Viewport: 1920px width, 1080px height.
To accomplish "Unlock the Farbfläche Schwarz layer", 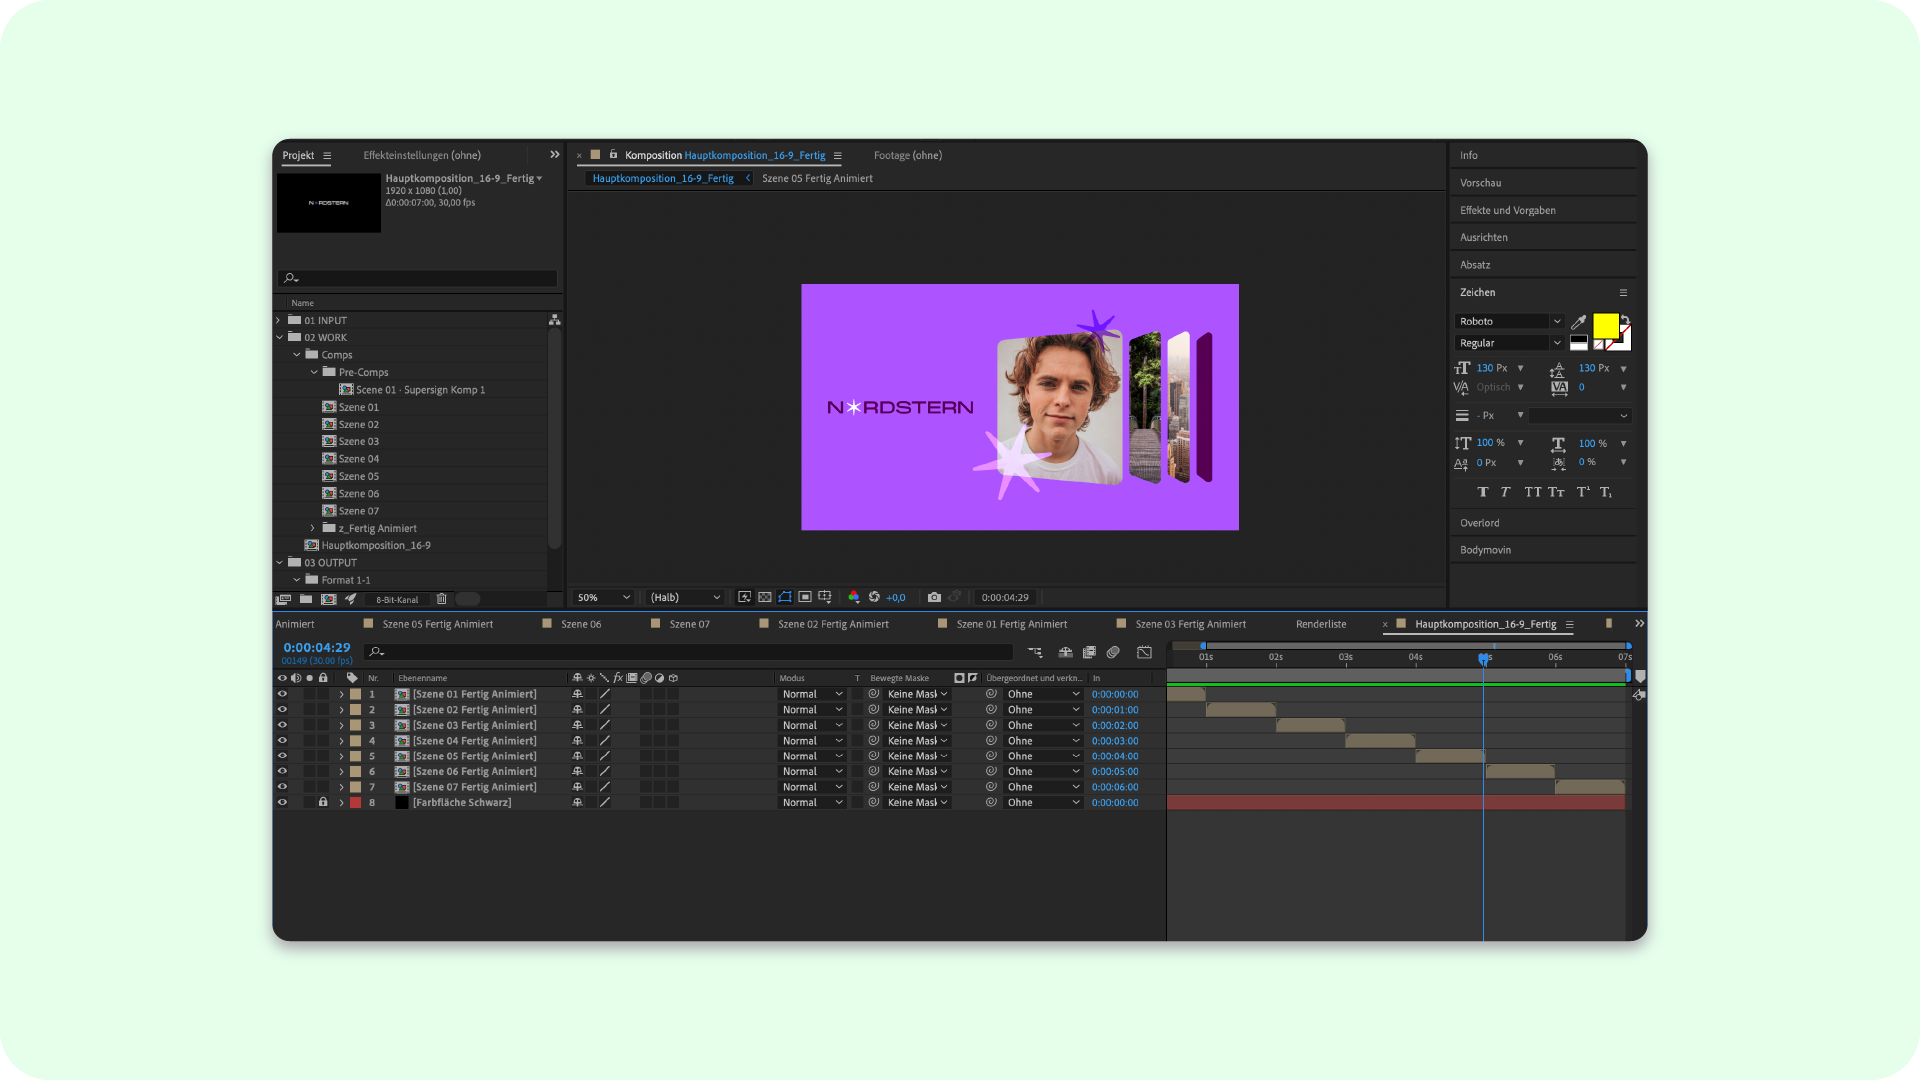I will (323, 802).
